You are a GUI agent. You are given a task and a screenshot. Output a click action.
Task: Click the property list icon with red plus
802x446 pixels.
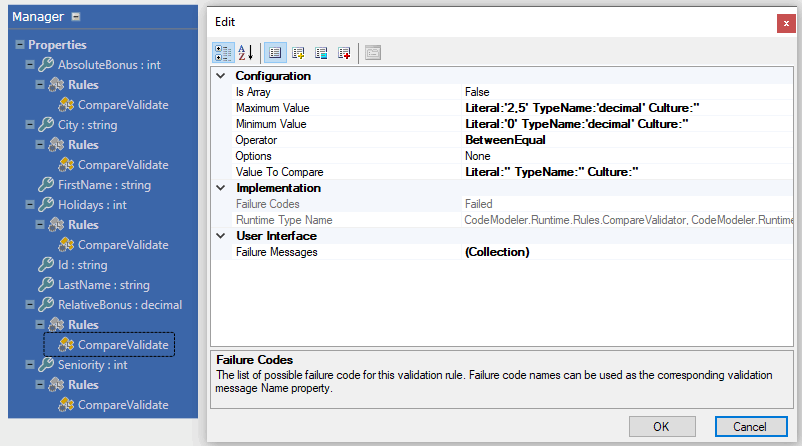click(344, 53)
